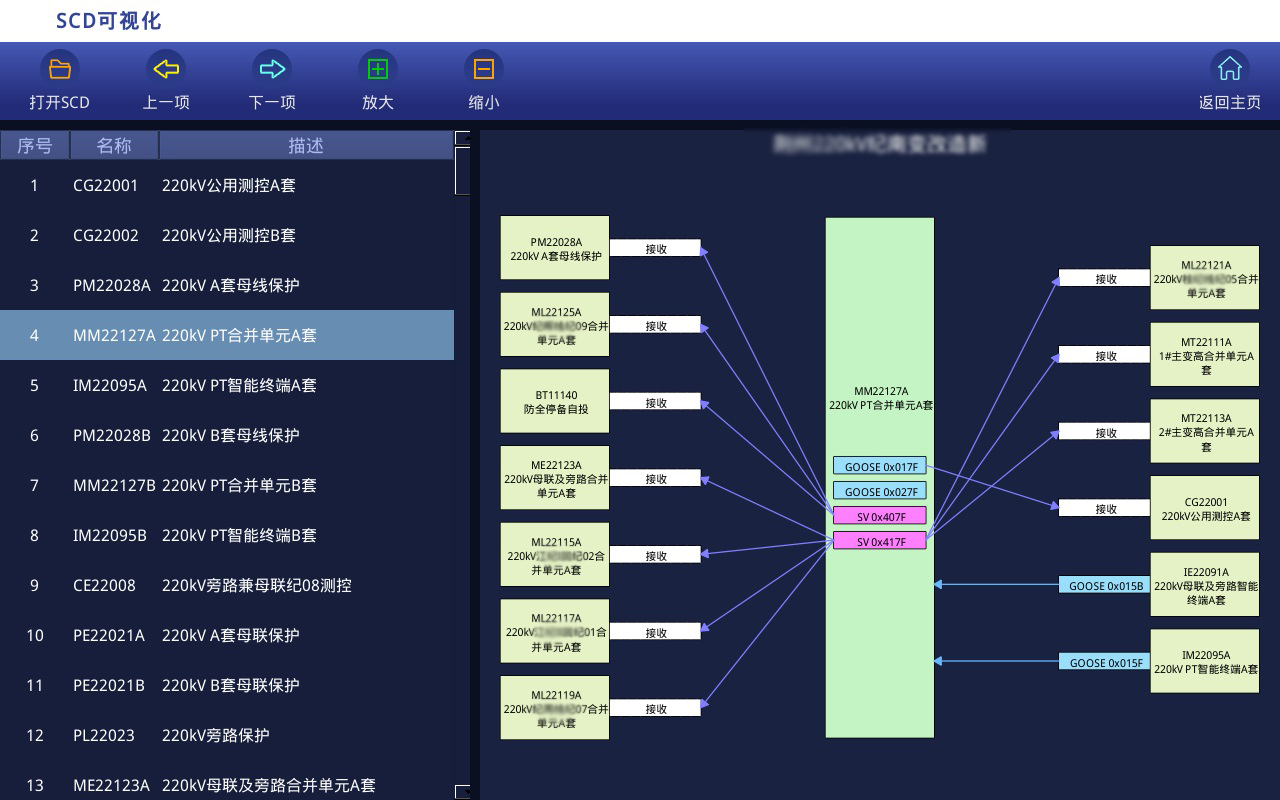Click the Open SCD folder icon
The height and width of the screenshot is (800, 1280).
pos(60,69)
